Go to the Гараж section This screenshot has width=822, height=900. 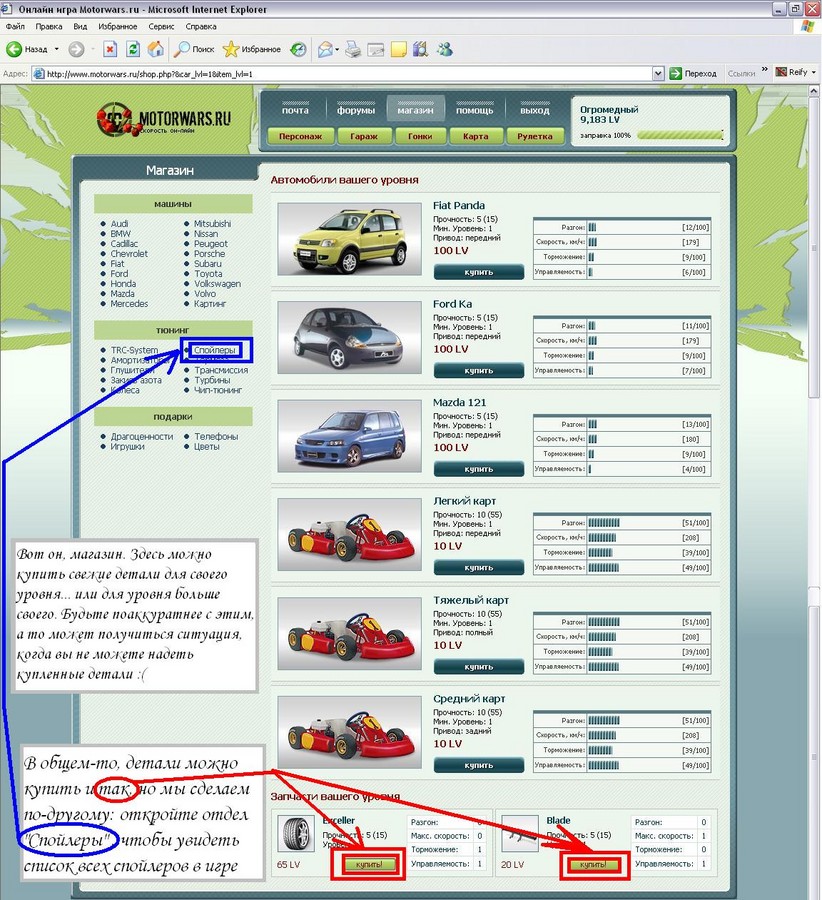364,137
